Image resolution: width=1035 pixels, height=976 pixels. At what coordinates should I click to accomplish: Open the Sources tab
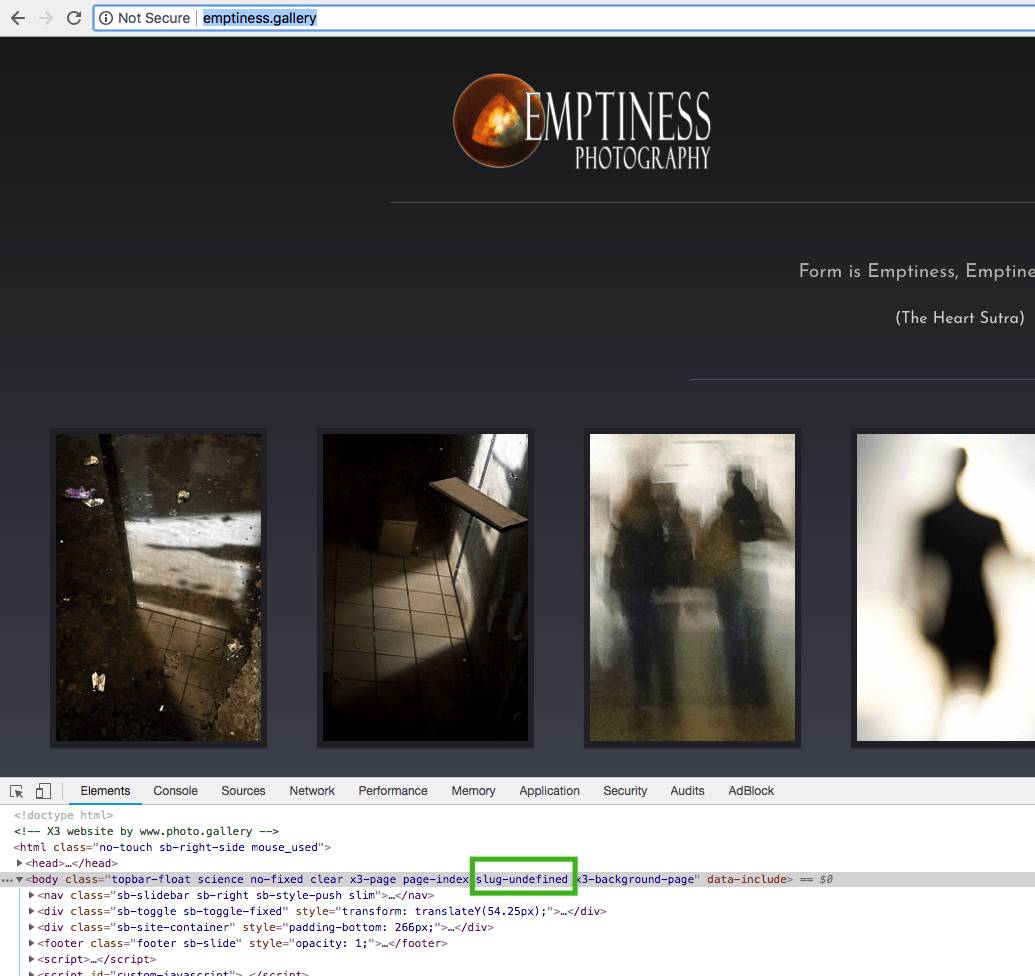coord(243,791)
